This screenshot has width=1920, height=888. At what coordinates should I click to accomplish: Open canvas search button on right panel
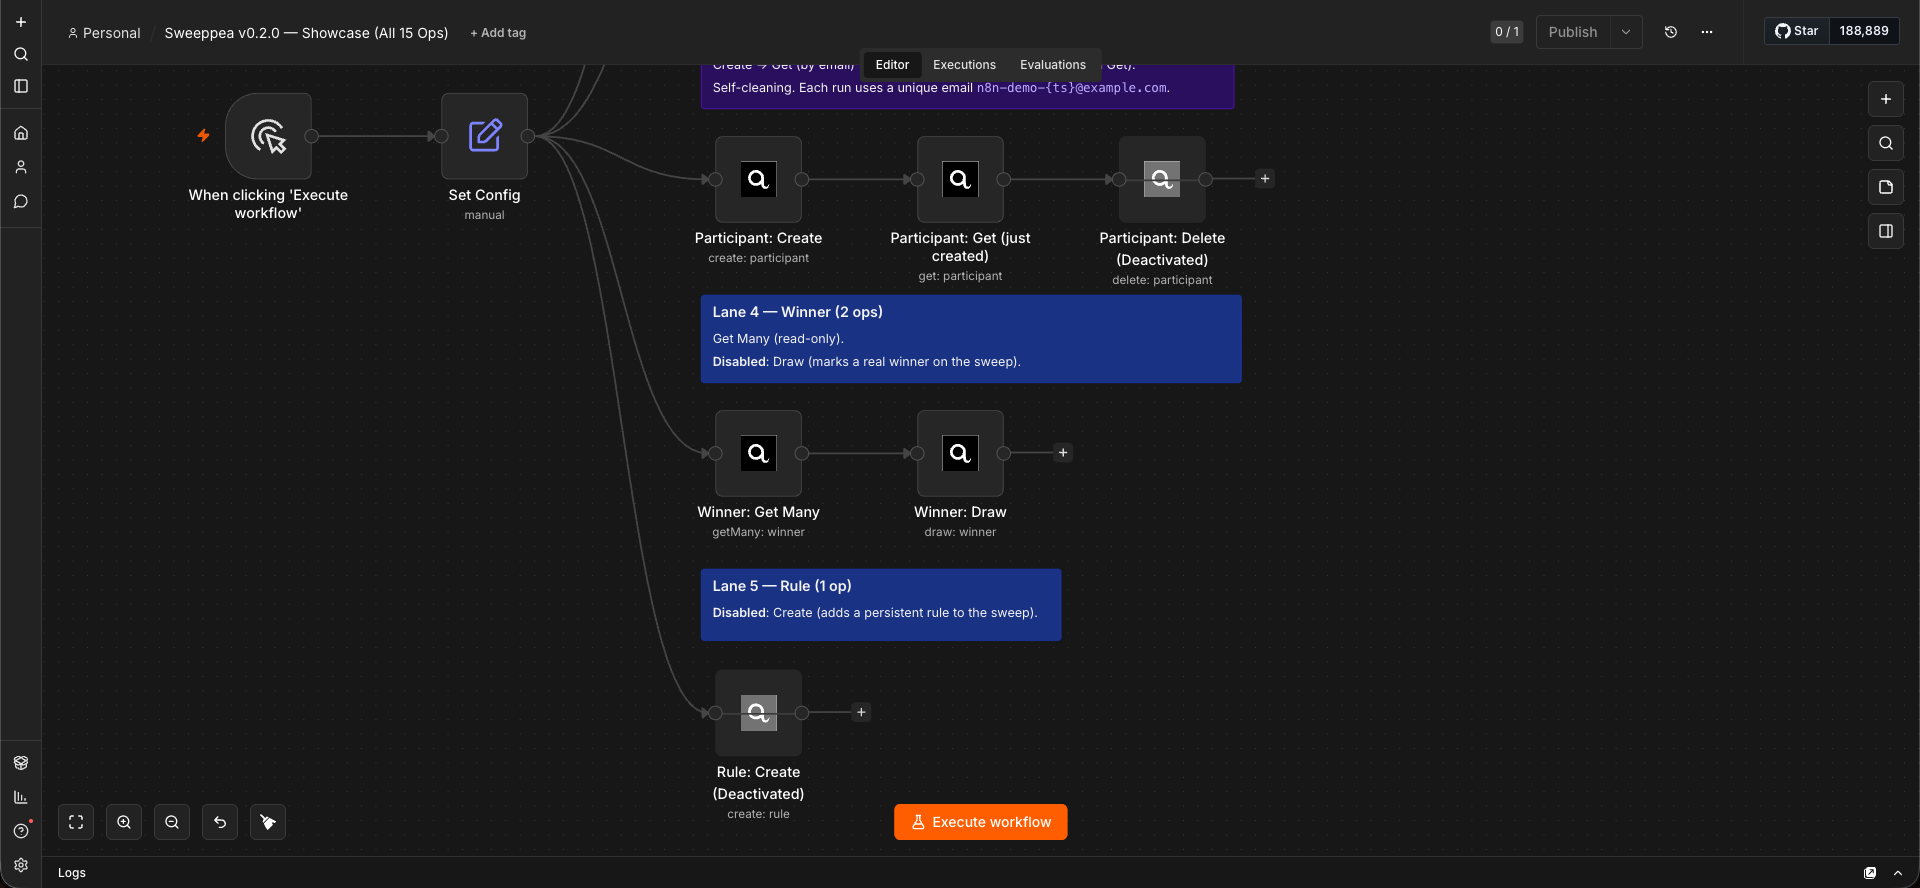1886,143
